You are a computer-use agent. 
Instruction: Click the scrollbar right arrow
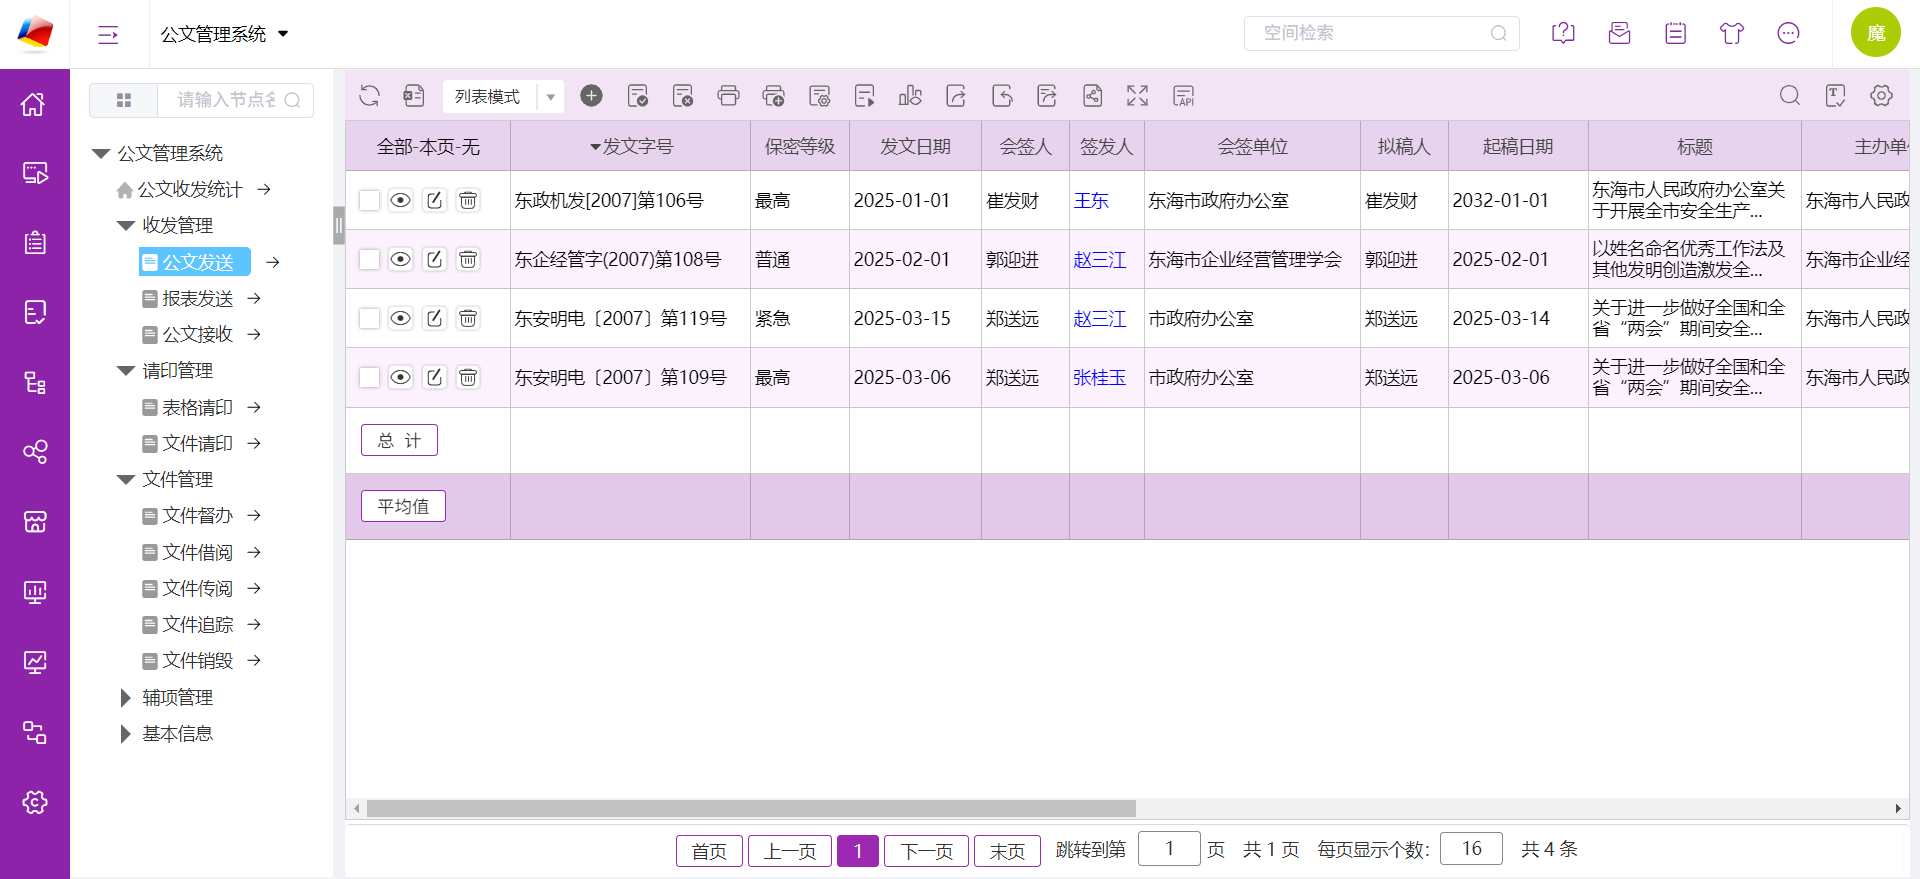pyautogui.click(x=1898, y=808)
